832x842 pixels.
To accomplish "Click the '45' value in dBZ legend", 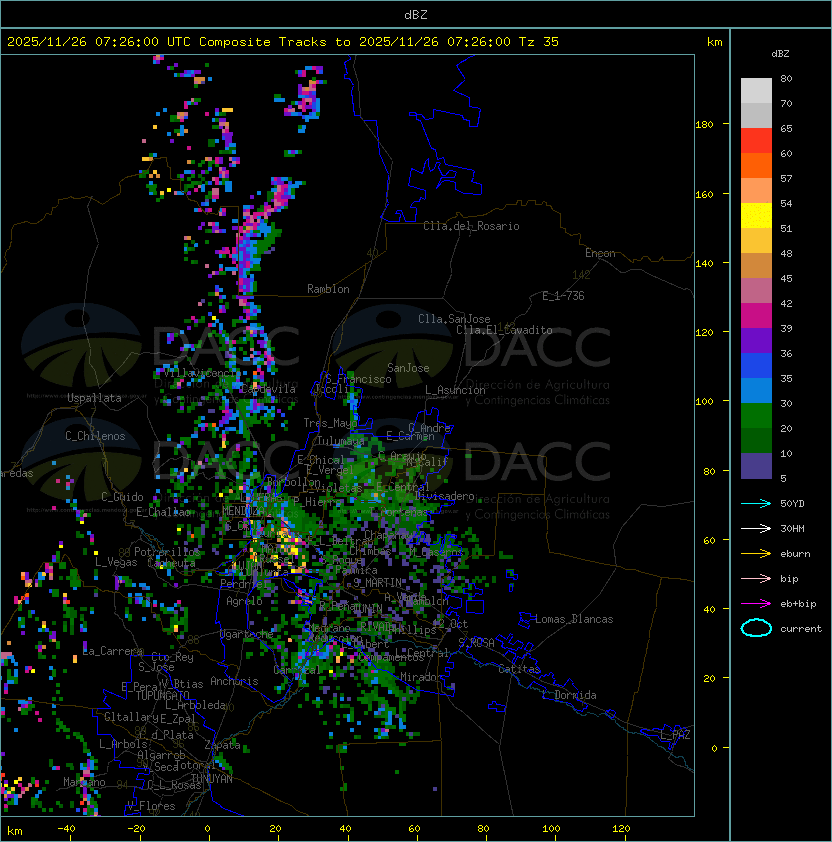I will click(x=786, y=278).
